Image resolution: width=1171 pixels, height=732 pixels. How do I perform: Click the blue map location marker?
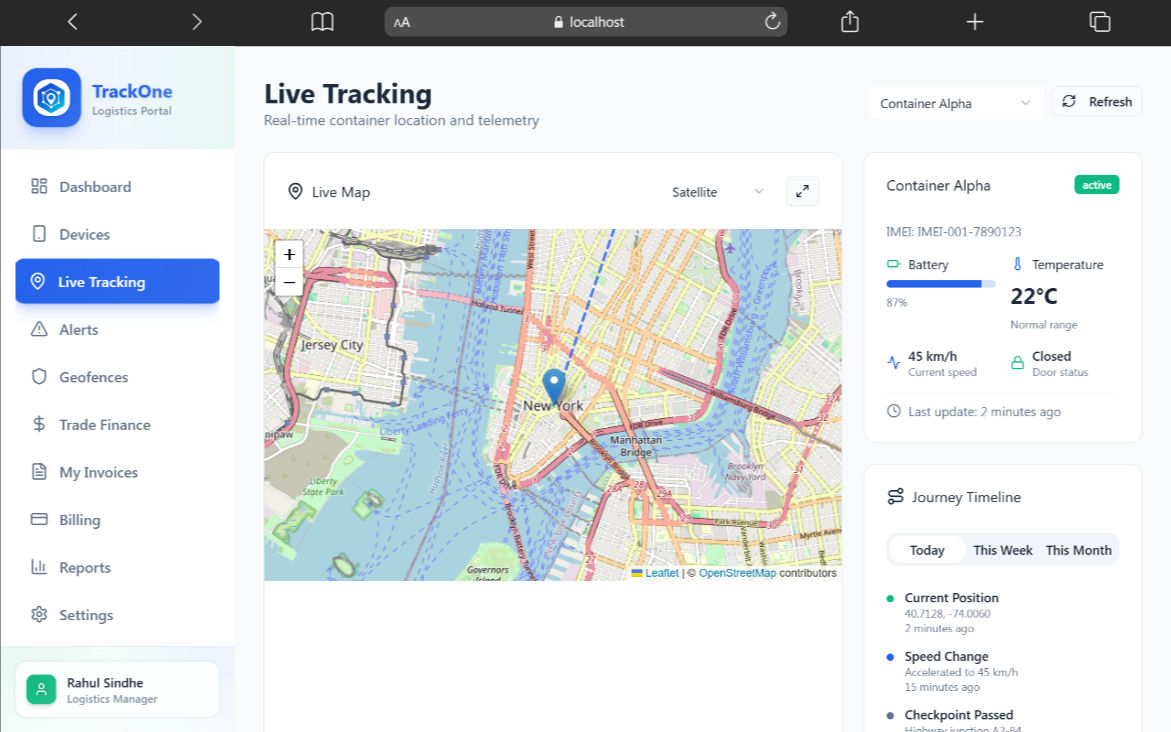pos(553,385)
